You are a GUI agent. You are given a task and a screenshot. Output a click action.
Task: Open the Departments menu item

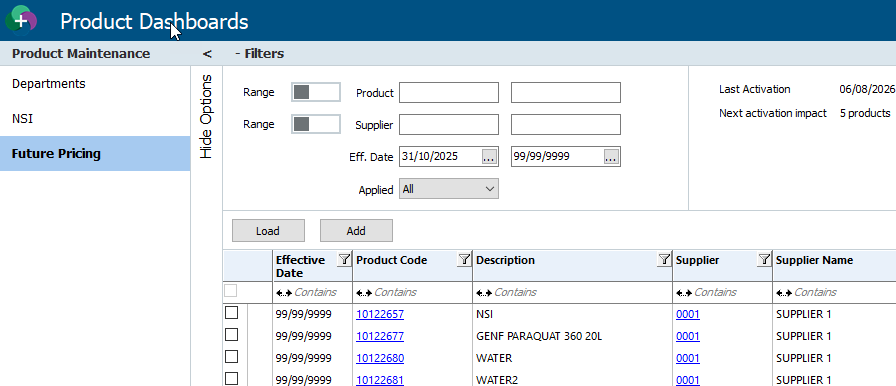coord(95,83)
